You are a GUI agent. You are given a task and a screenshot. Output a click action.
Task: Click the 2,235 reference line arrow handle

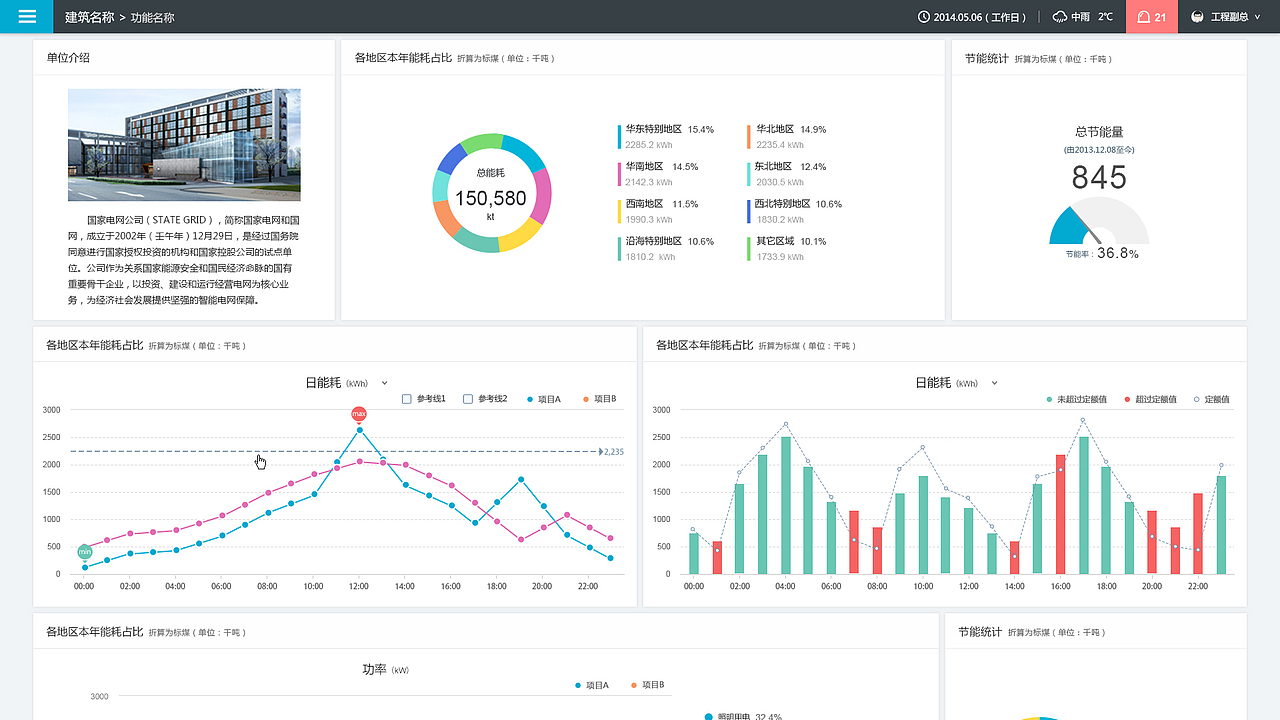tap(601, 452)
